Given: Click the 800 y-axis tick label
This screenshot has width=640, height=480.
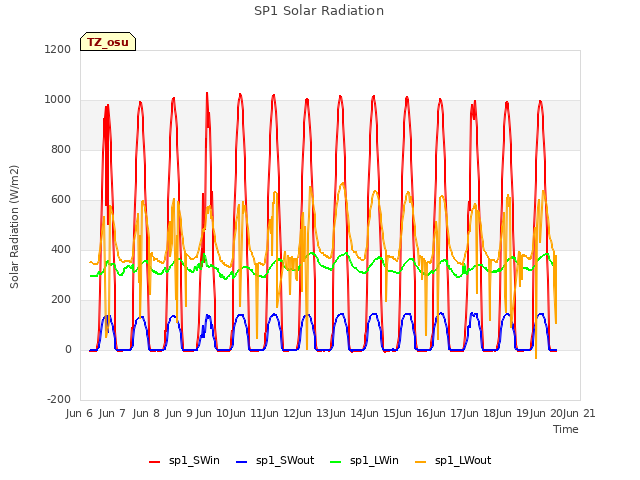Looking at the screenshot, I should pyautogui.click(x=61, y=149).
